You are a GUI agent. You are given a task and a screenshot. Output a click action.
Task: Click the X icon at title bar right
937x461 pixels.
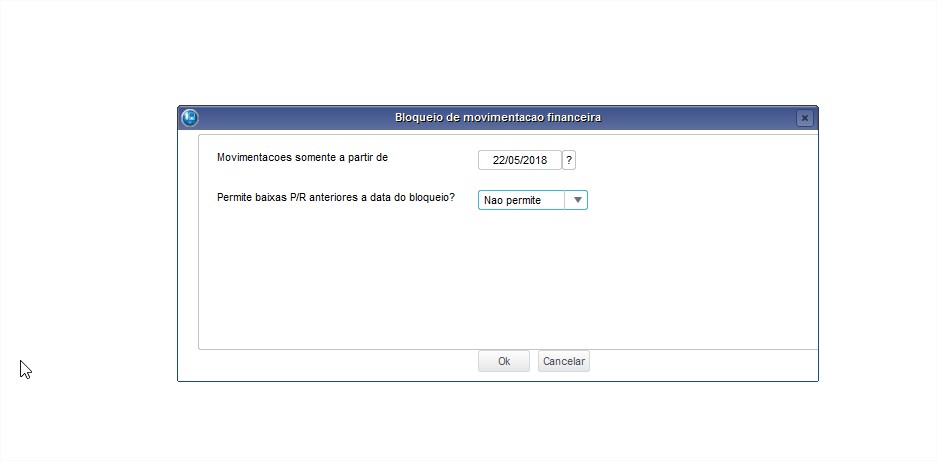click(804, 118)
